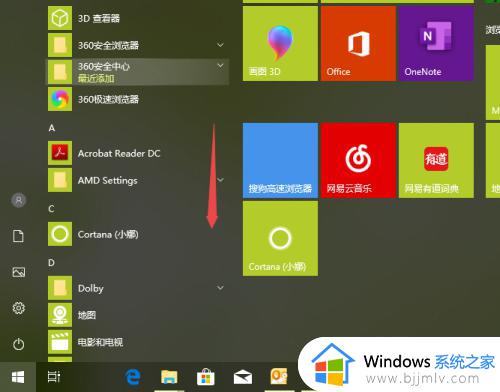Open Settings gear in the Start sidebar

click(x=19, y=308)
